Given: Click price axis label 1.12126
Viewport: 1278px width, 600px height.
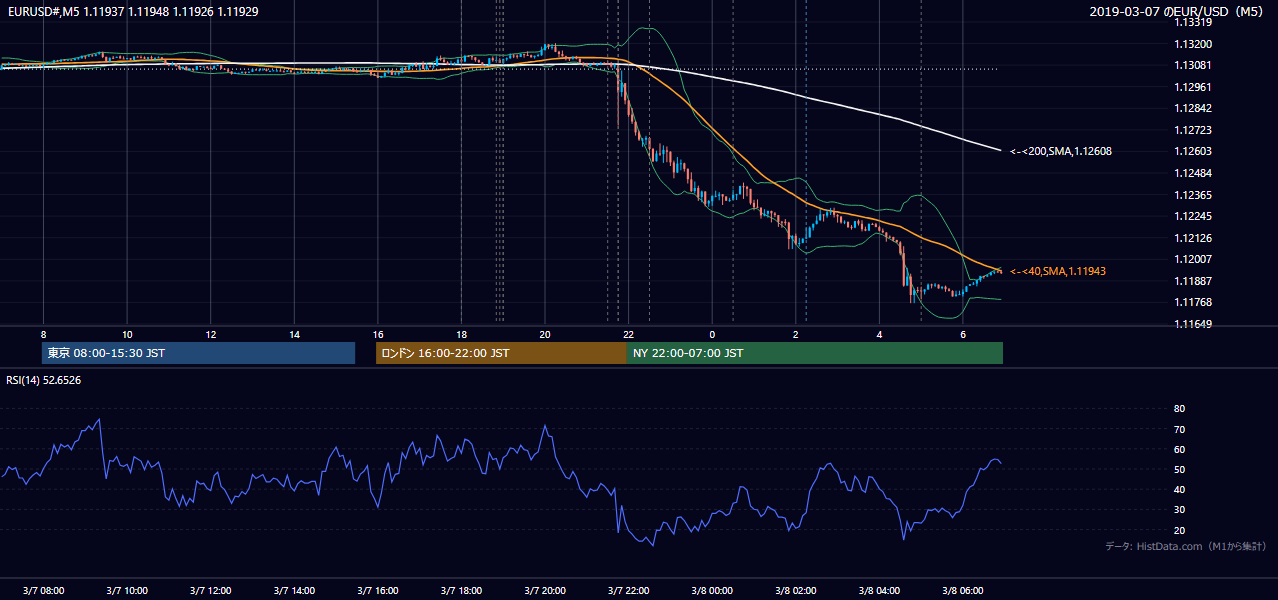Looking at the screenshot, I should [x=1194, y=238].
